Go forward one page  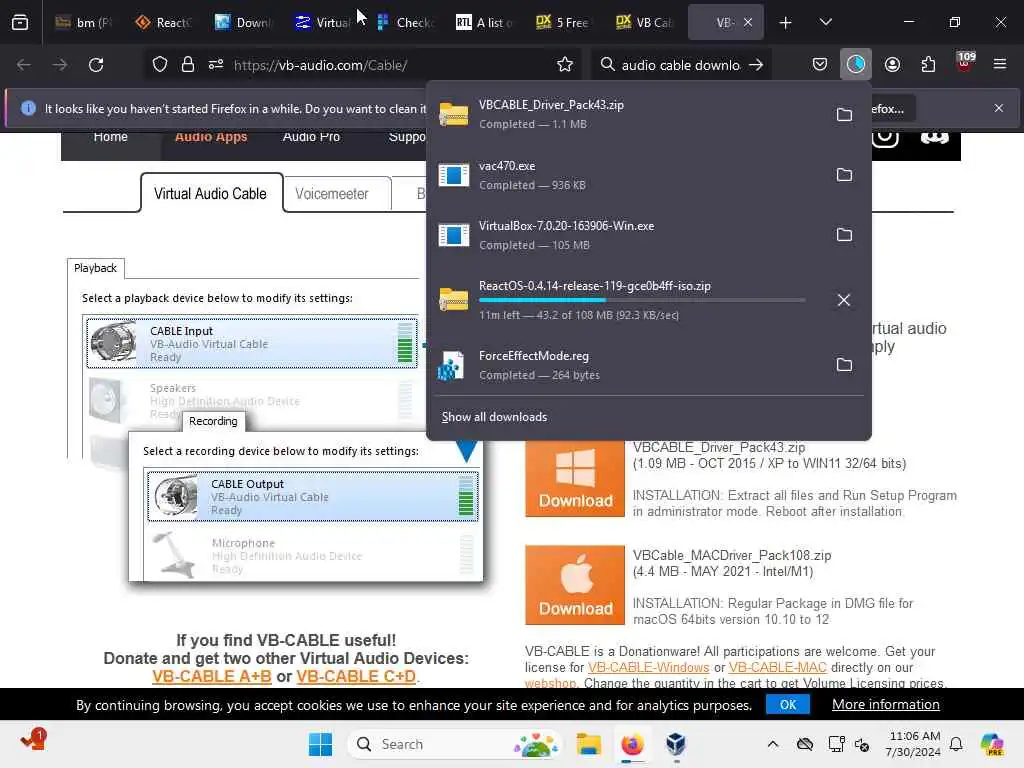59,65
